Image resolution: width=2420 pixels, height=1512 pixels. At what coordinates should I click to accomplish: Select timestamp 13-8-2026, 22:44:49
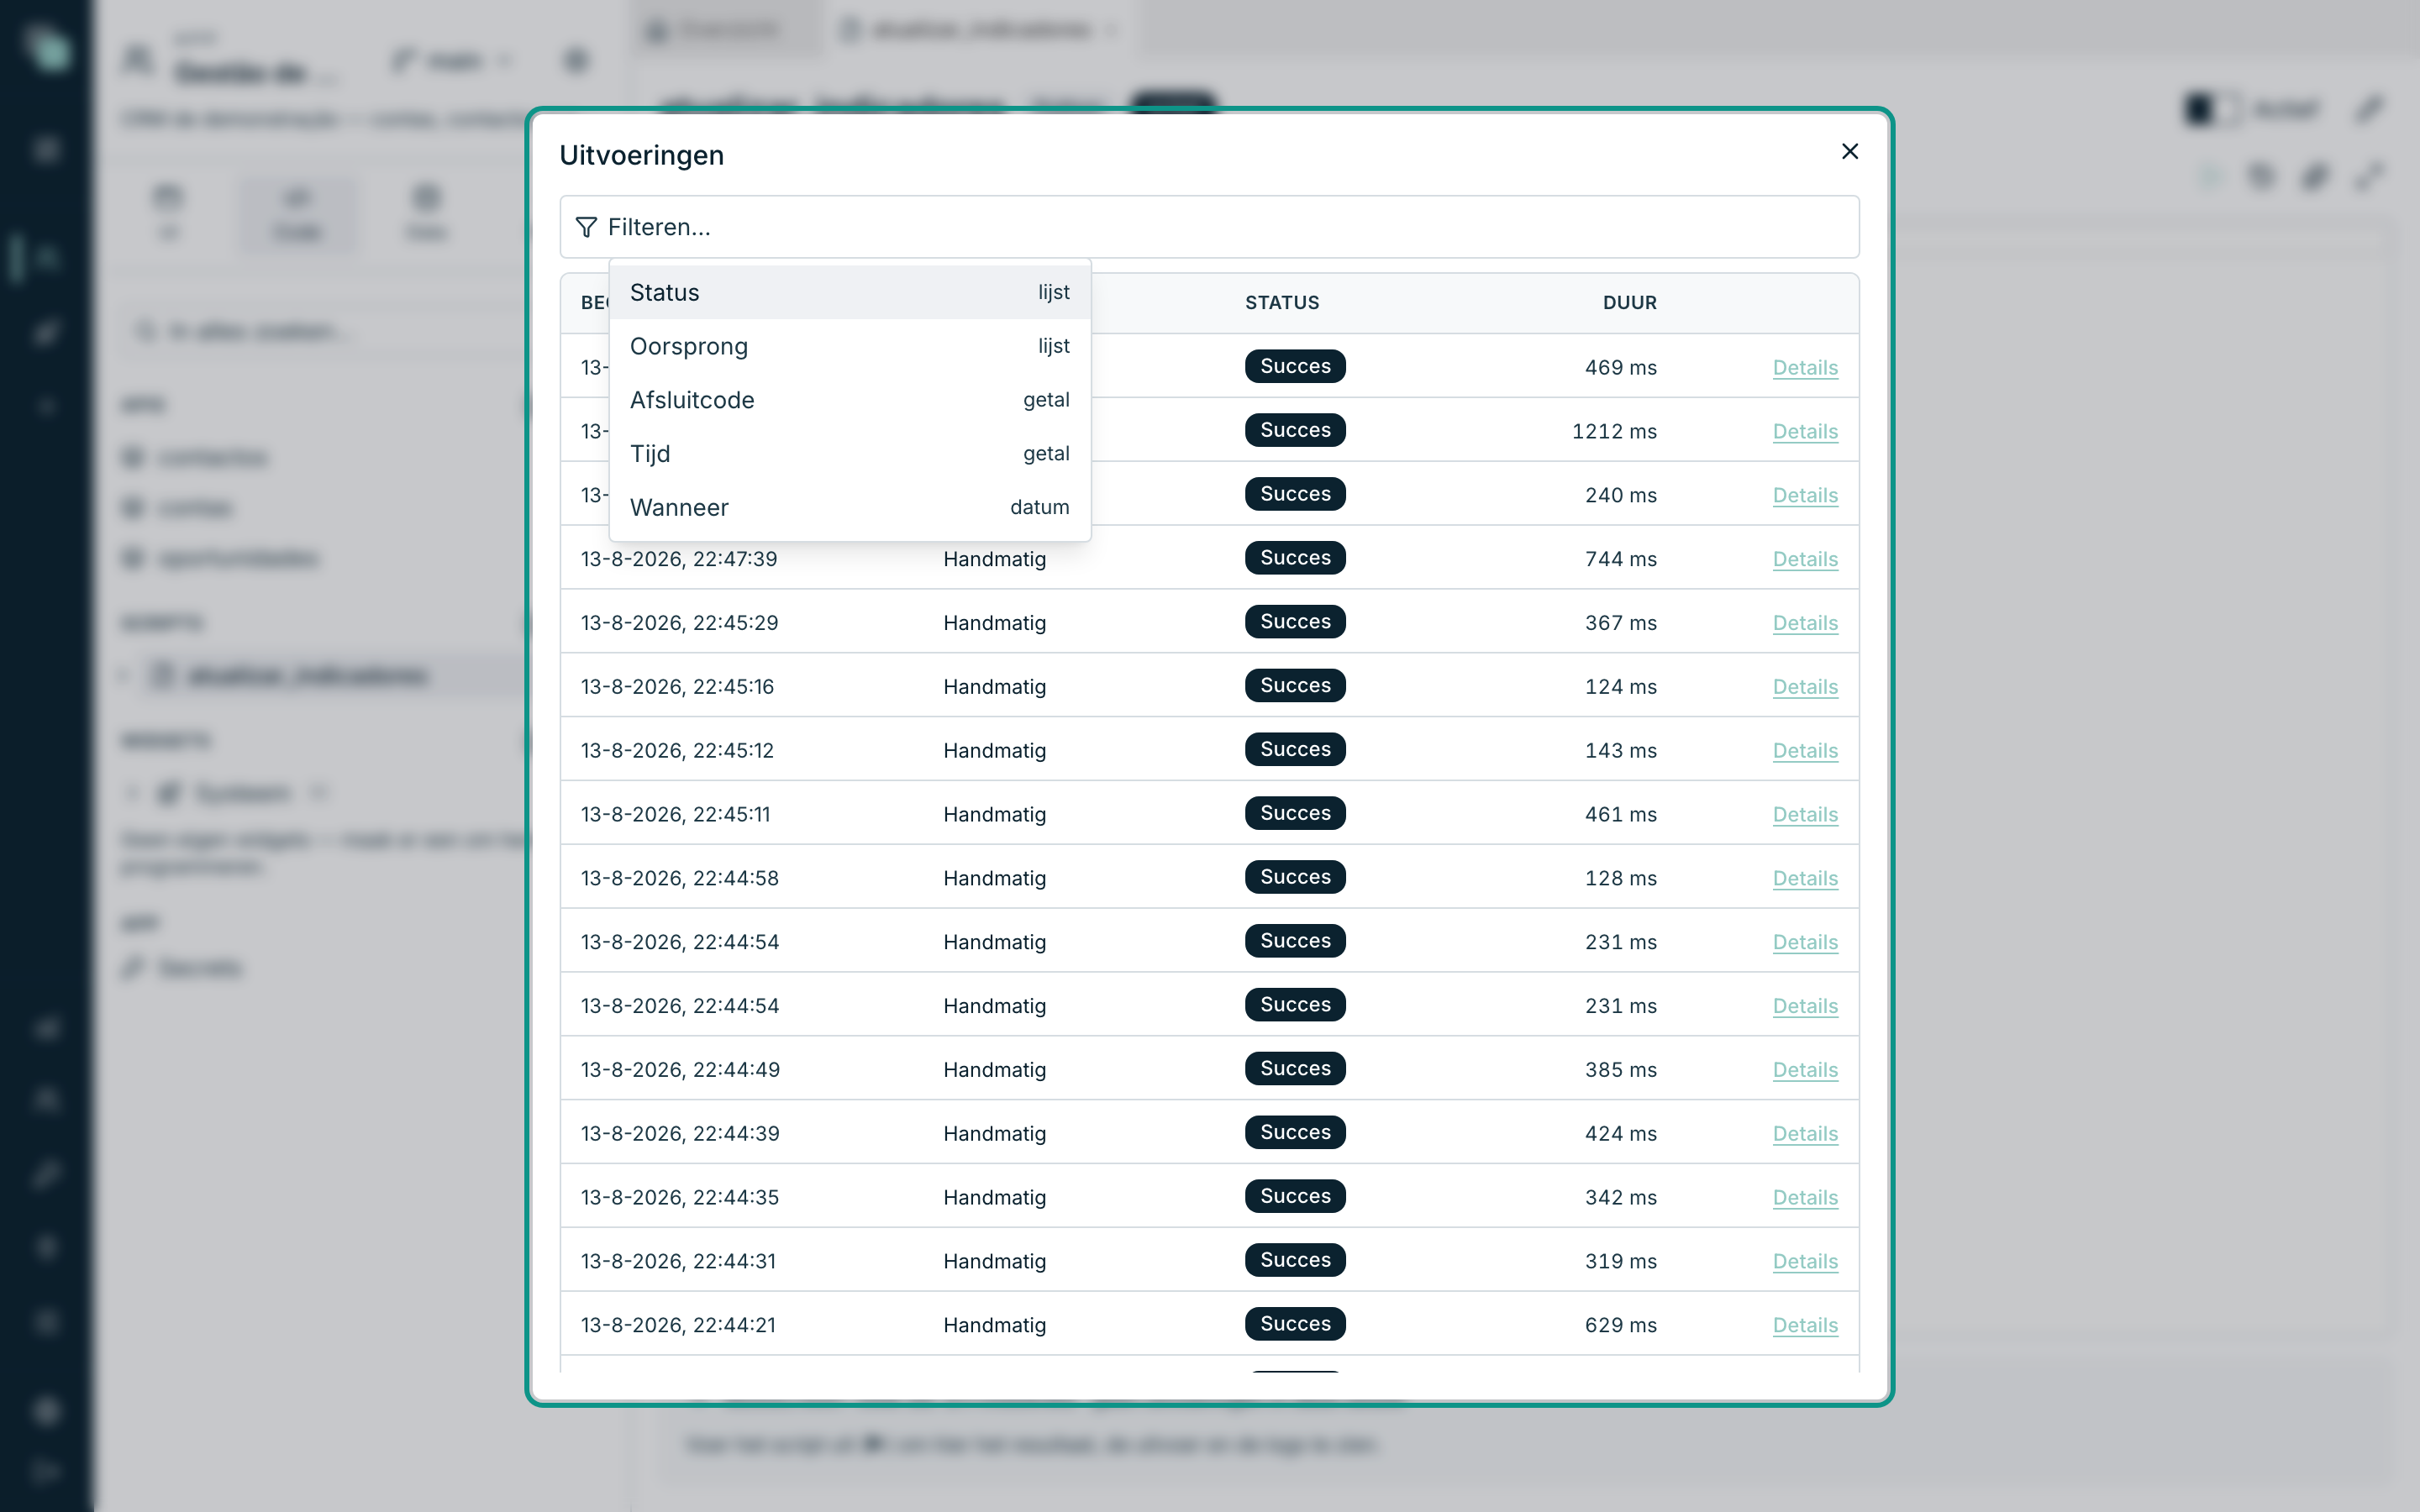pyautogui.click(x=680, y=1070)
